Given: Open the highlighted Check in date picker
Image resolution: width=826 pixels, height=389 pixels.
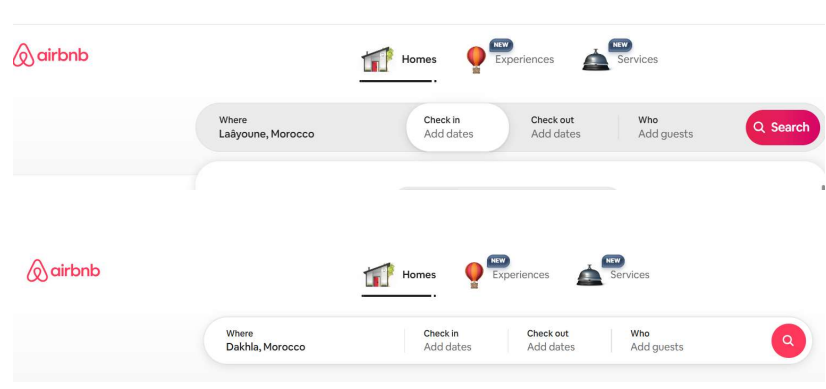Looking at the screenshot, I should [457, 127].
